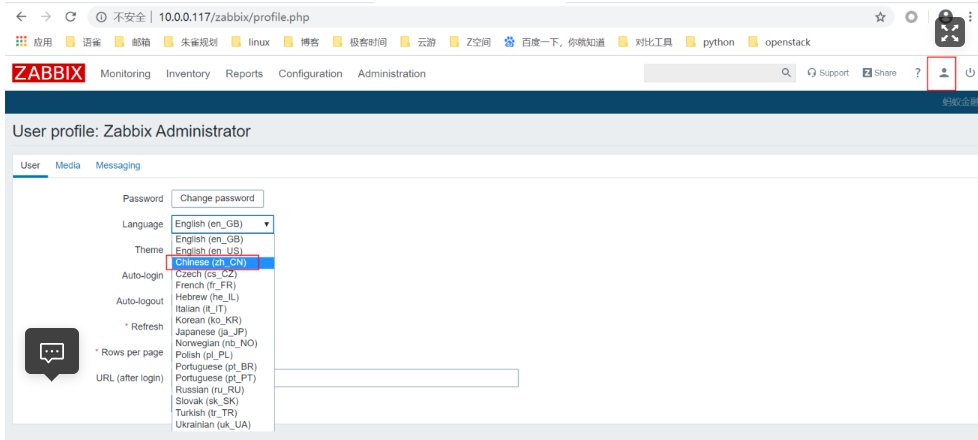Switch to the User tab

click(31, 165)
